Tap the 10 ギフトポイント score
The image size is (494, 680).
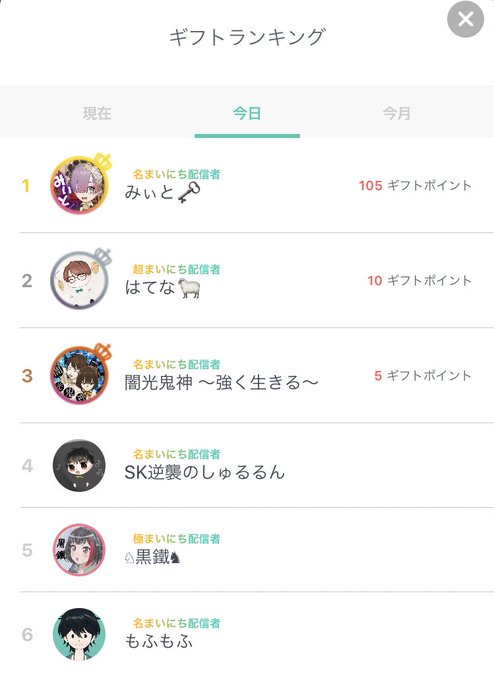pos(419,281)
